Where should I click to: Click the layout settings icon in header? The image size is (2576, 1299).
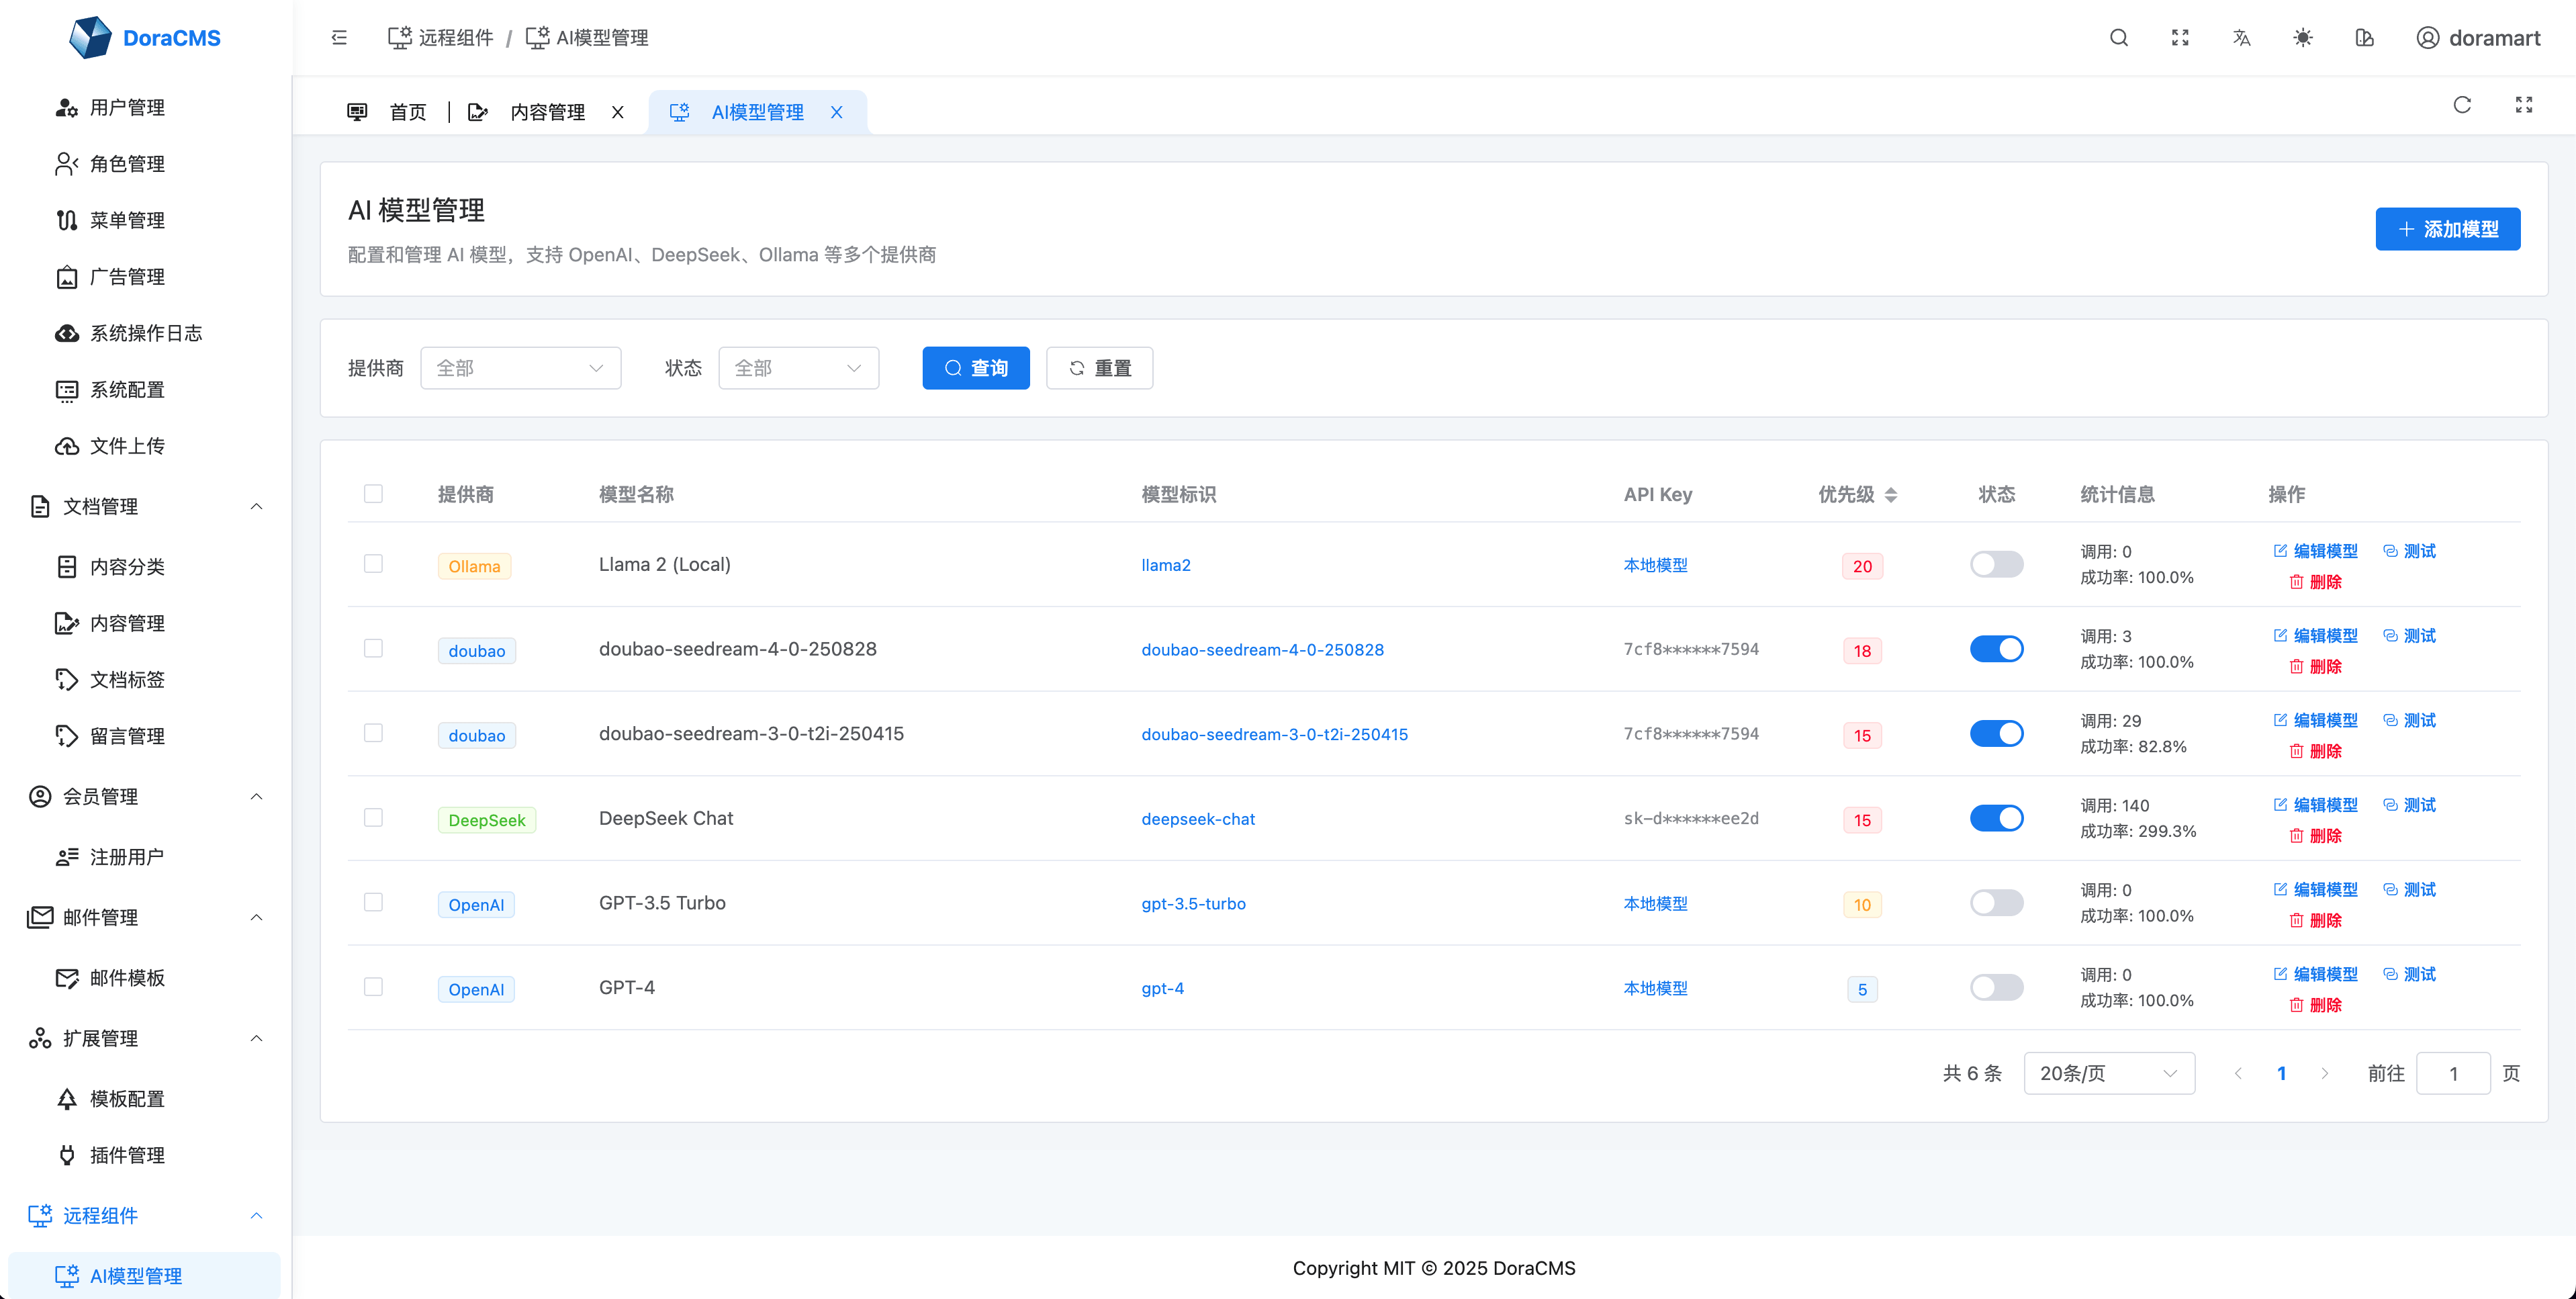click(2364, 38)
